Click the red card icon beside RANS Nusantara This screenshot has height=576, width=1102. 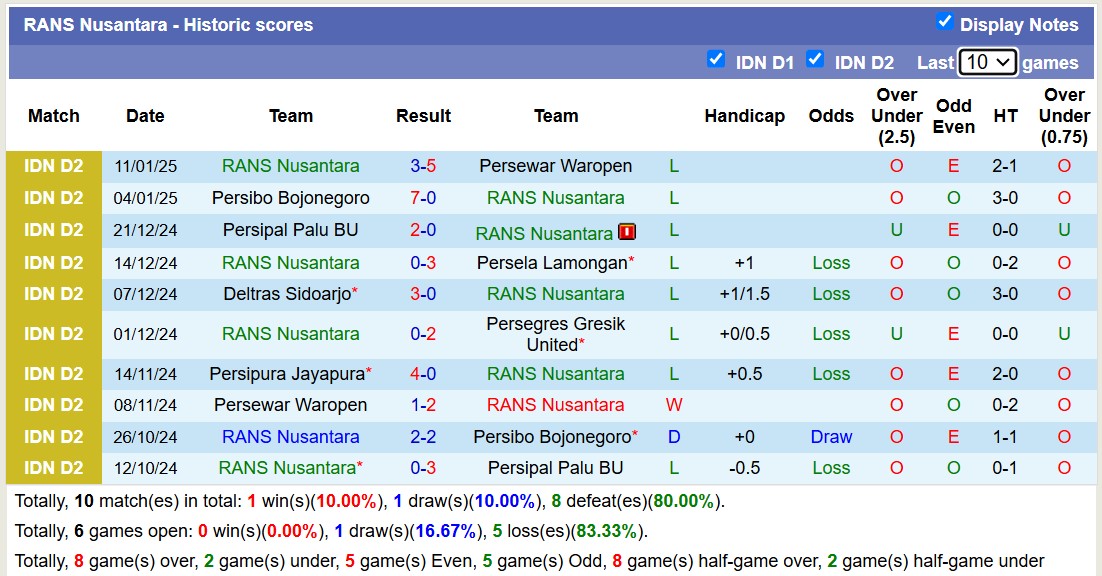(x=628, y=232)
